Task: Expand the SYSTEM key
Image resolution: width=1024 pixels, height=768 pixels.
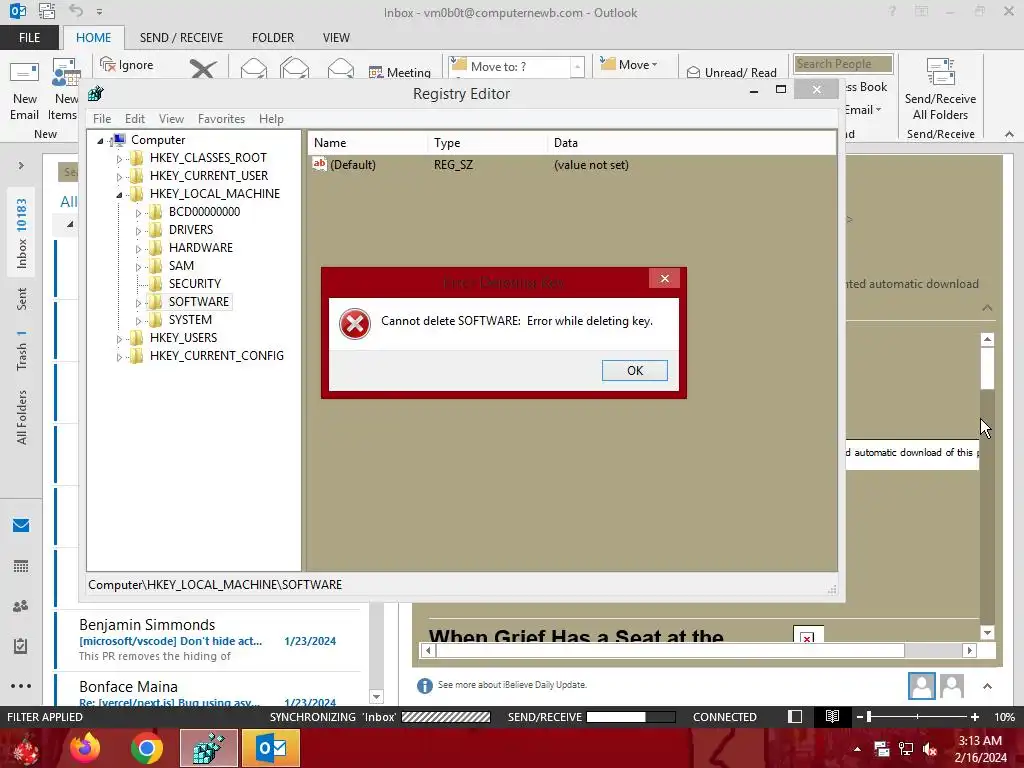Action: pos(138,321)
